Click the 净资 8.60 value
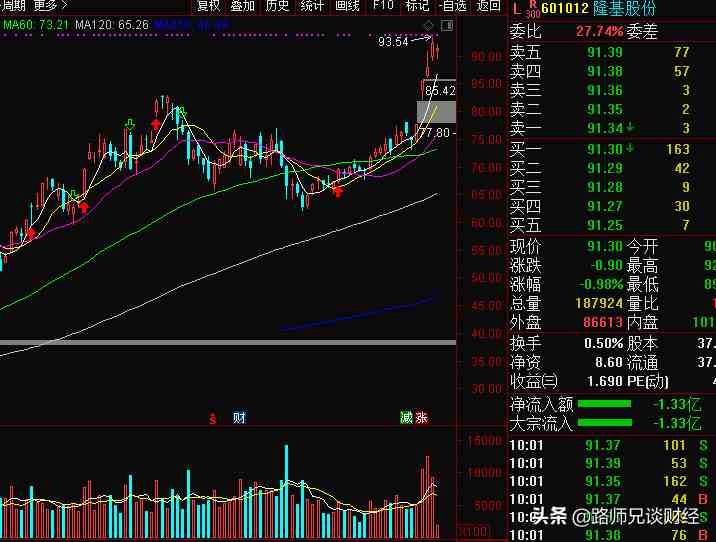 tap(609, 362)
